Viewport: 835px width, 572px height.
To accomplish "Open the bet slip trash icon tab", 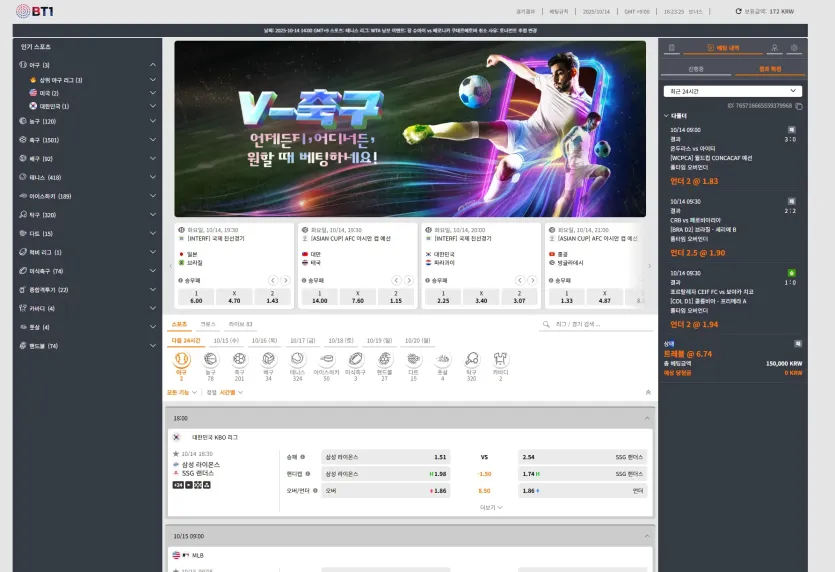I will tap(672, 48).
